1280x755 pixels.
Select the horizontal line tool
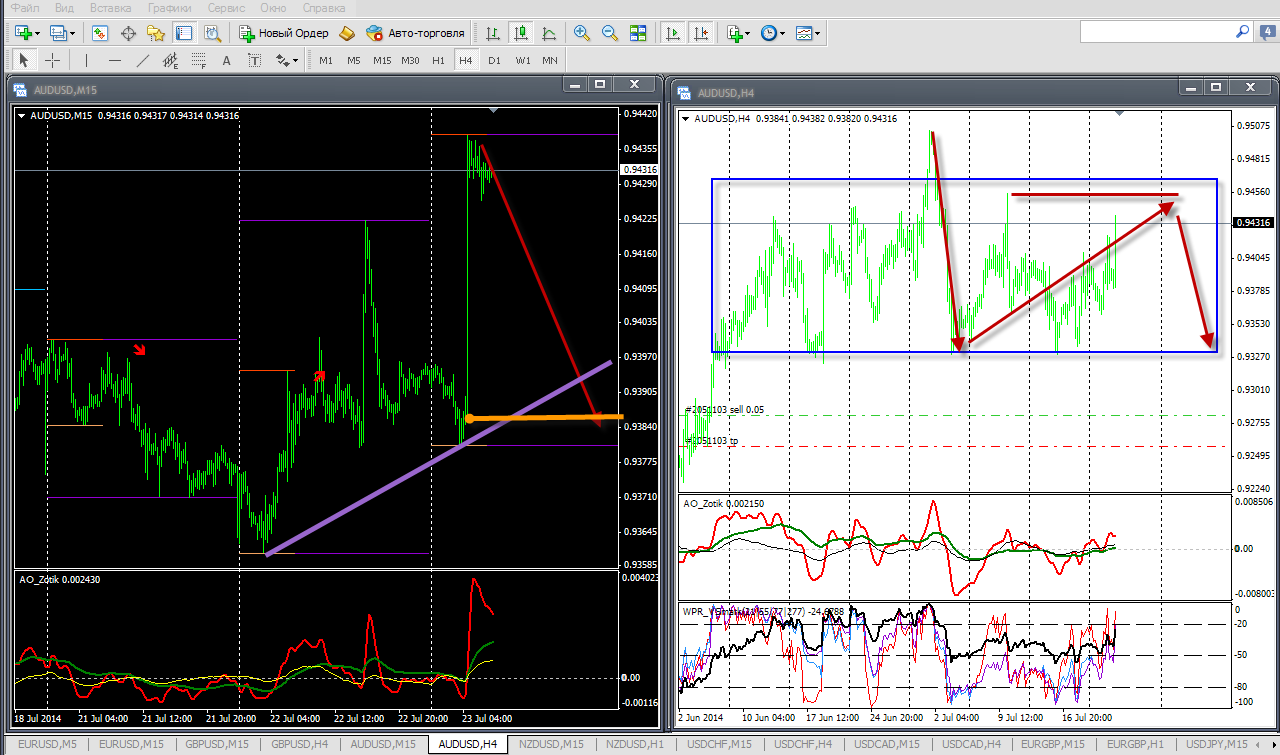coord(114,60)
